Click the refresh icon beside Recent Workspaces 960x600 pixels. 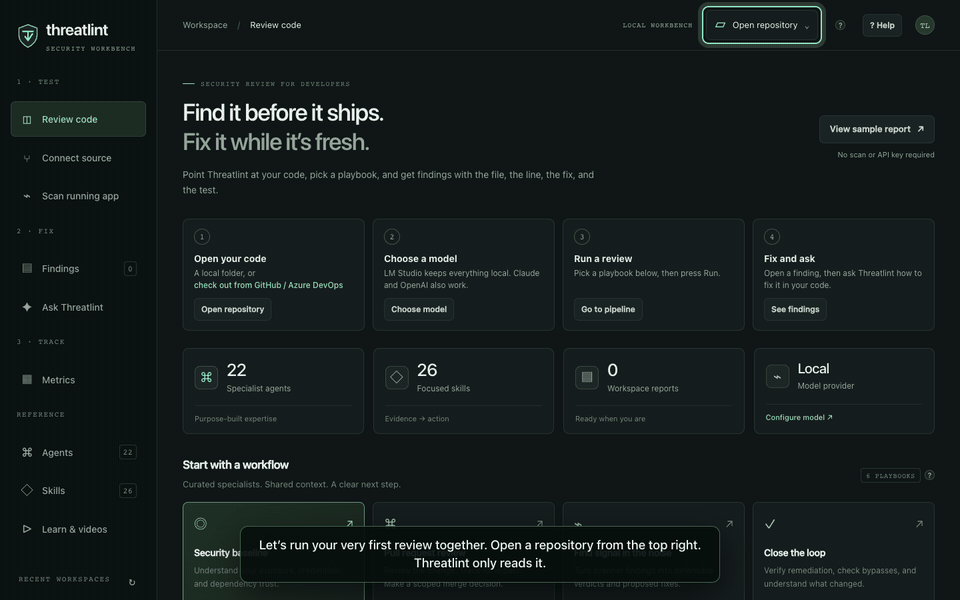pyautogui.click(x=132, y=582)
